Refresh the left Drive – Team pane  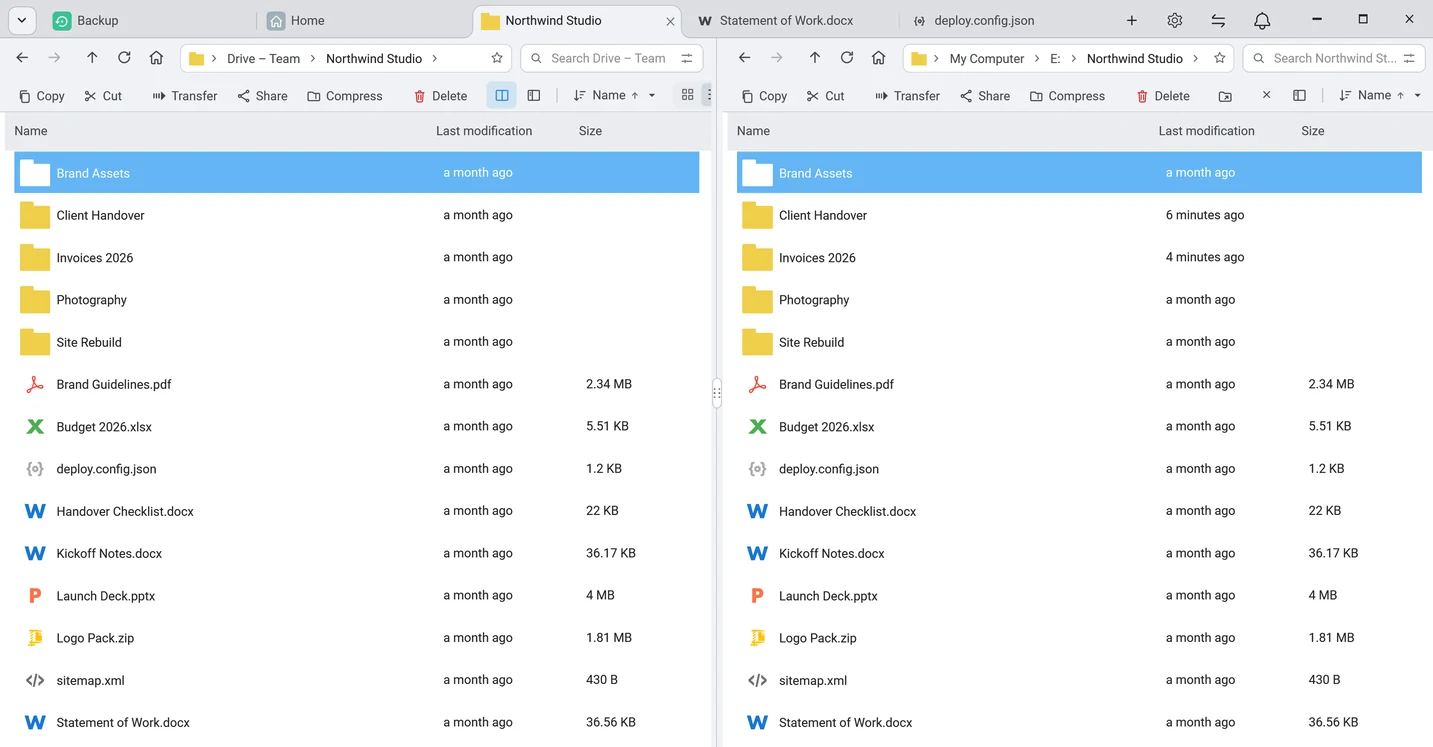click(x=124, y=58)
